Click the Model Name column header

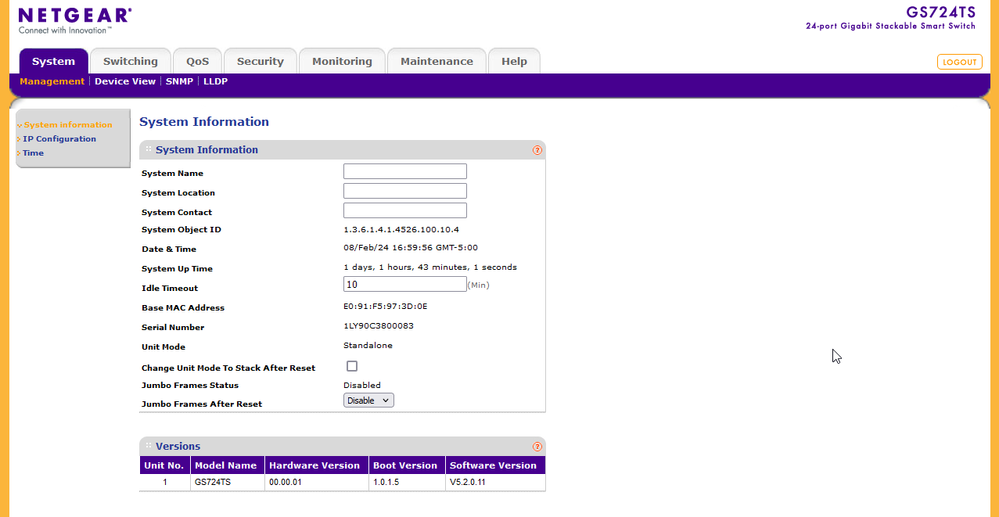coord(226,465)
